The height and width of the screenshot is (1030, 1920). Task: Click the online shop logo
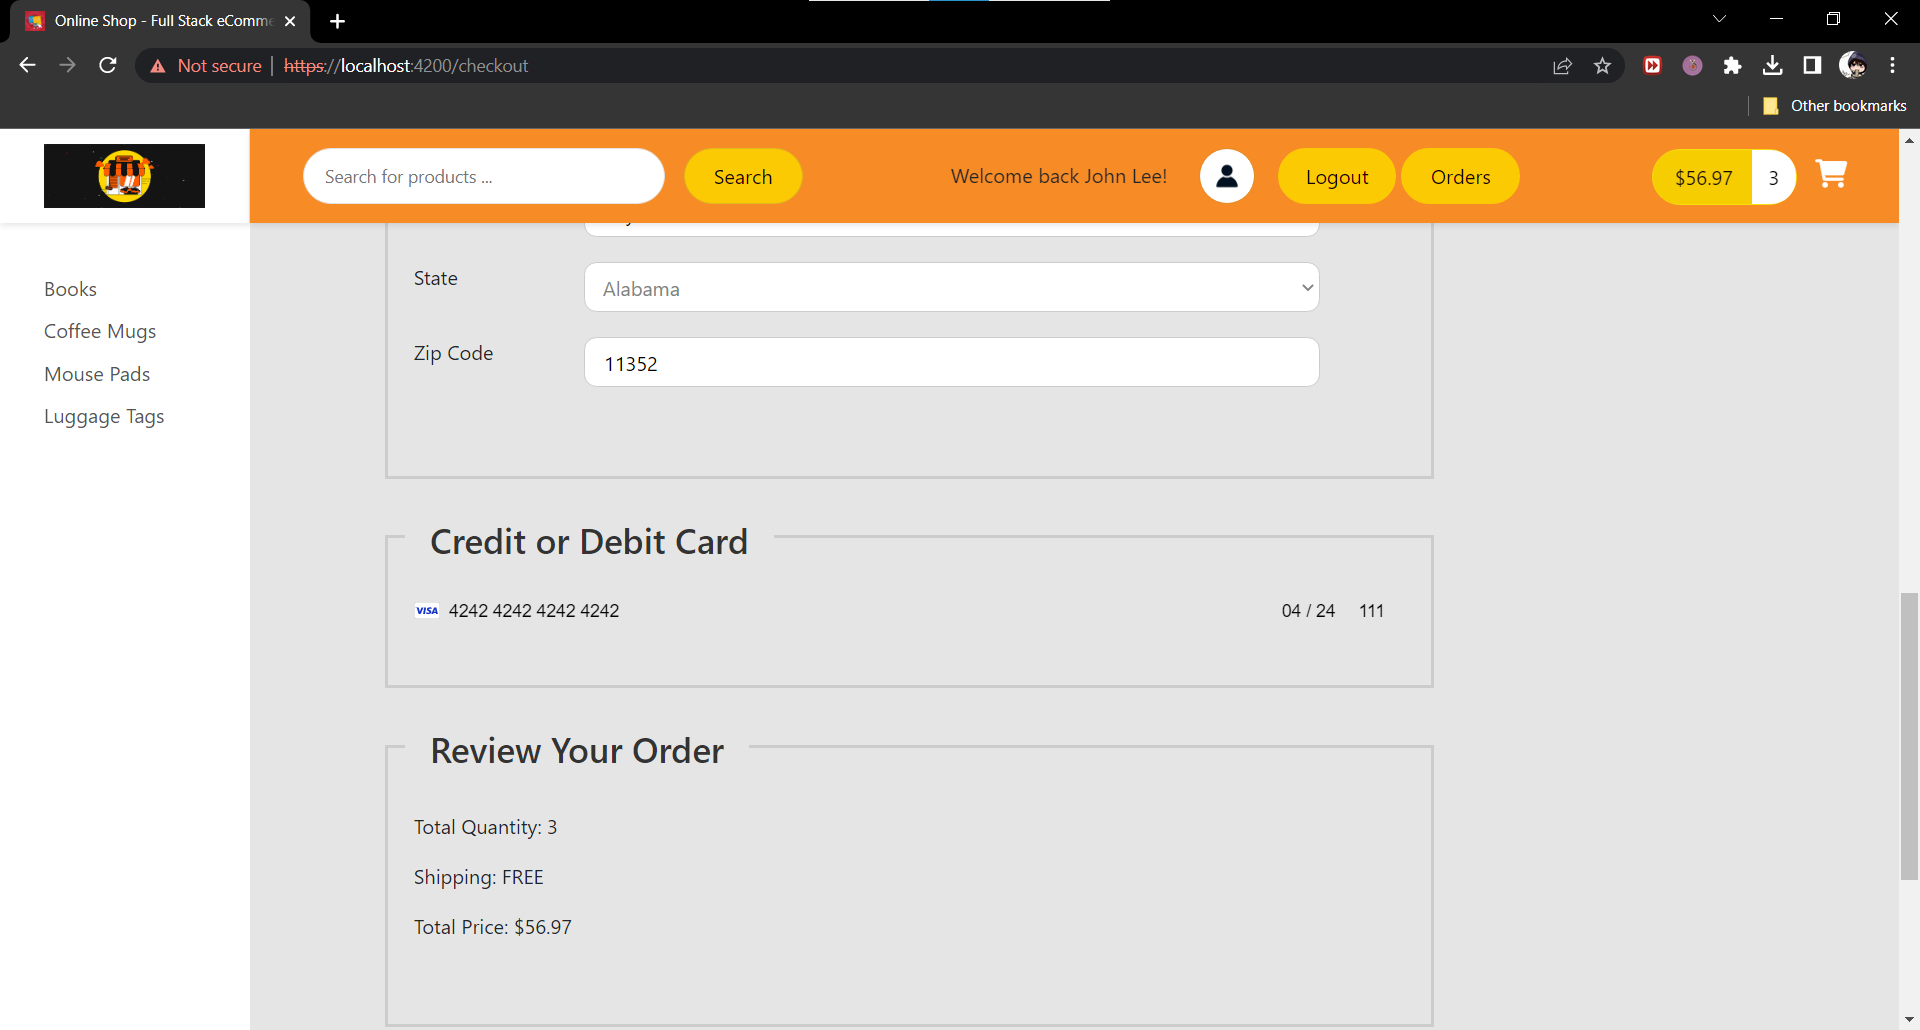tap(124, 176)
